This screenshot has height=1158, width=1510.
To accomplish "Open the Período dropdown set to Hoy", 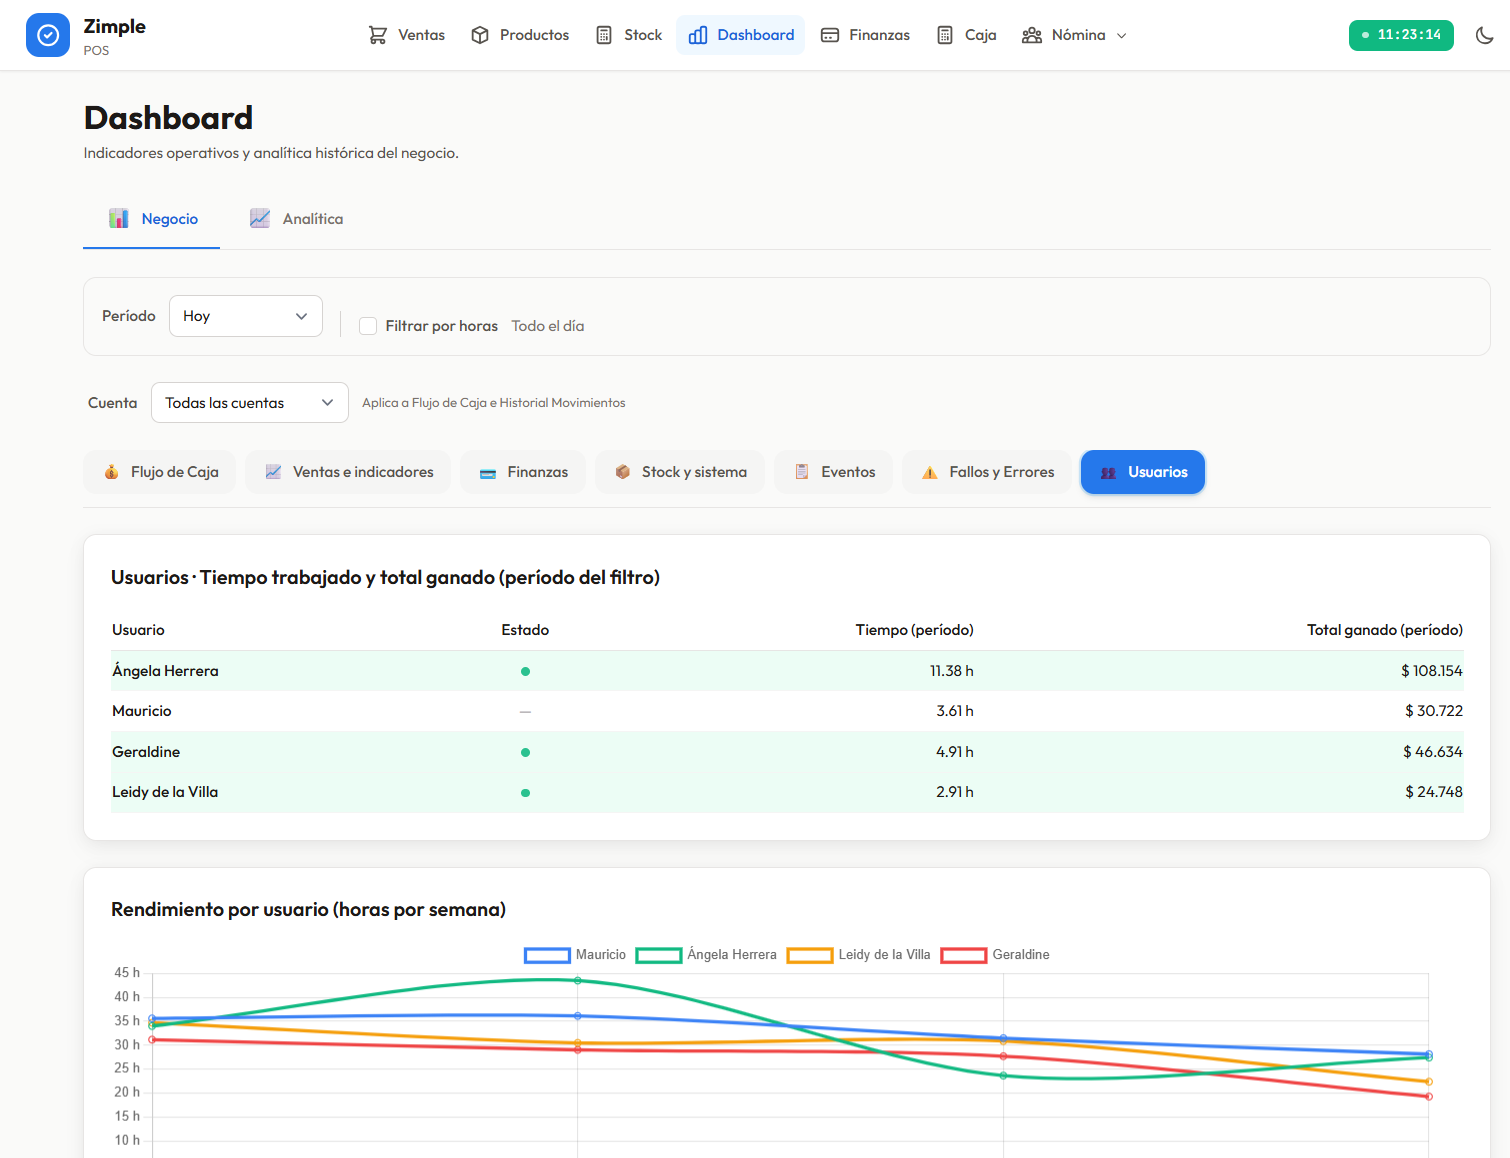I will click(246, 316).
